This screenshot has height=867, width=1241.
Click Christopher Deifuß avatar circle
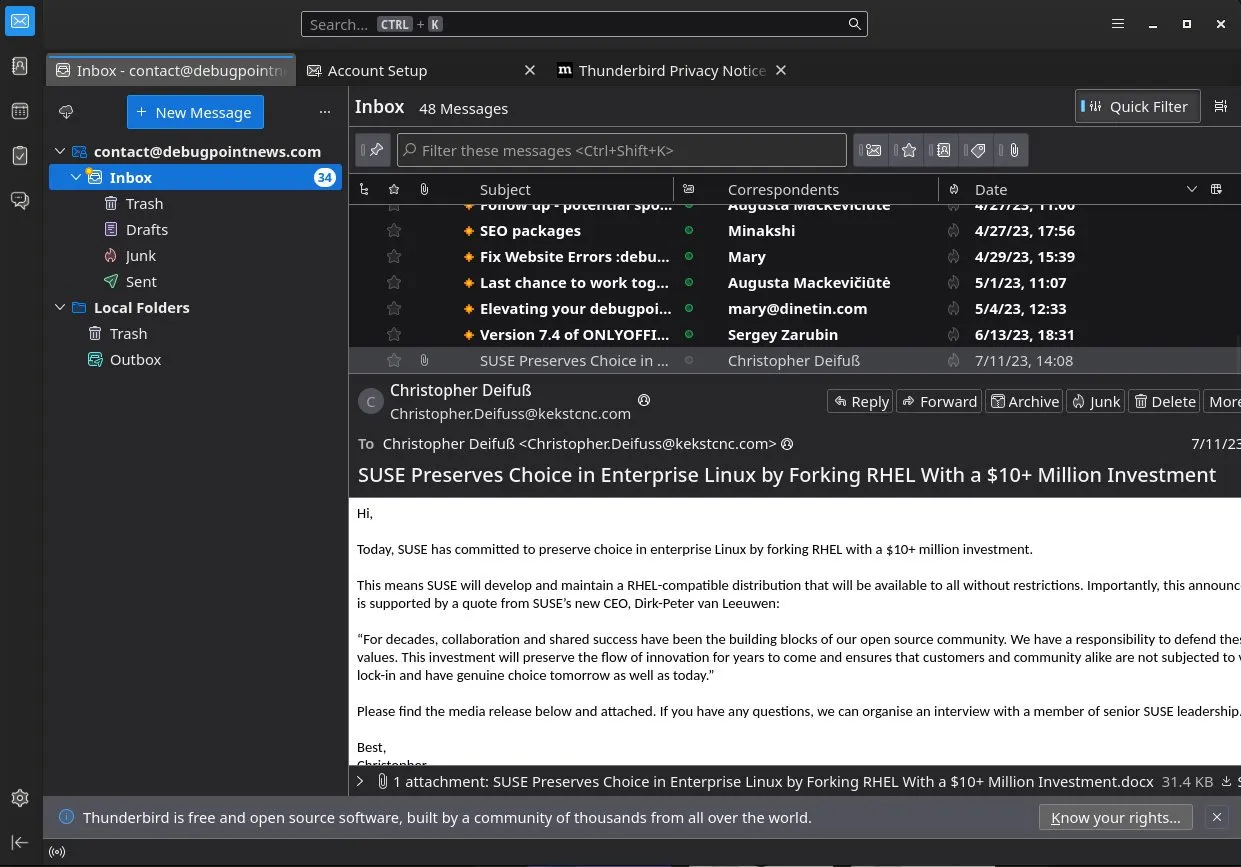coord(371,402)
